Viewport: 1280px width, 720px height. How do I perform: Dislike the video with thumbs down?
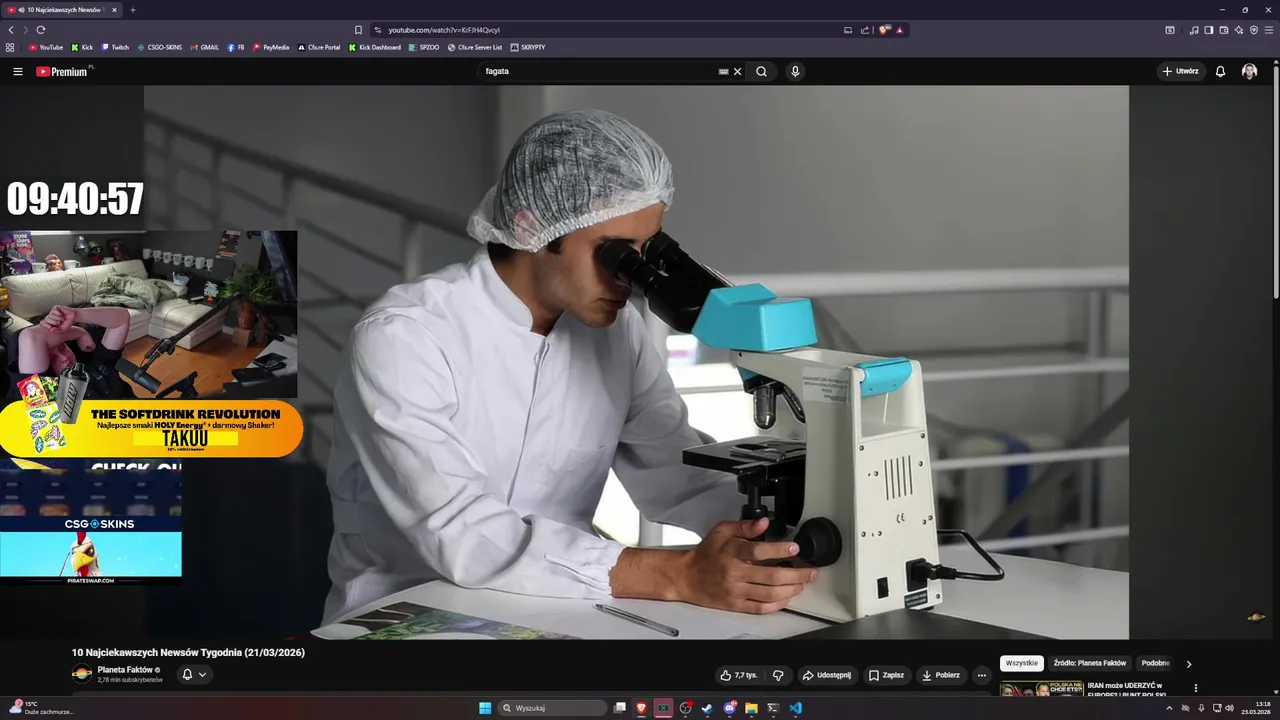pyautogui.click(x=778, y=675)
